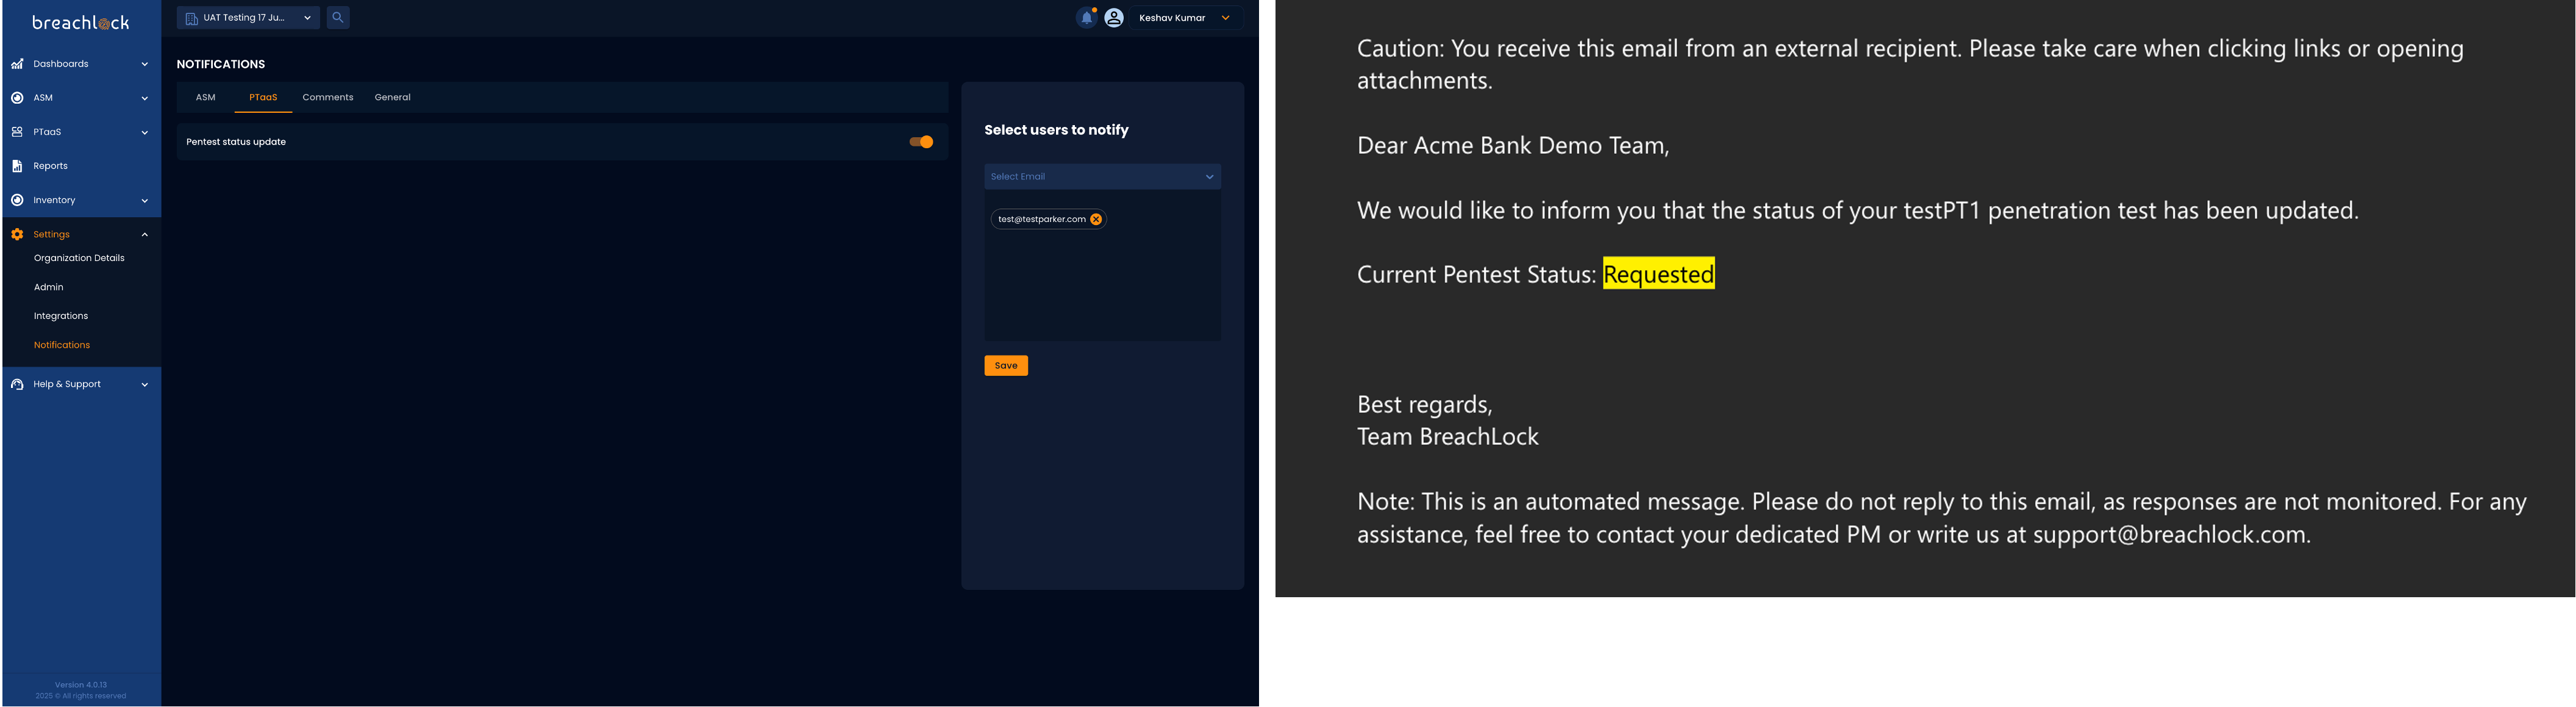Click the Help & Support label
Screen dimensions: 2576x707
click(67, 384)
